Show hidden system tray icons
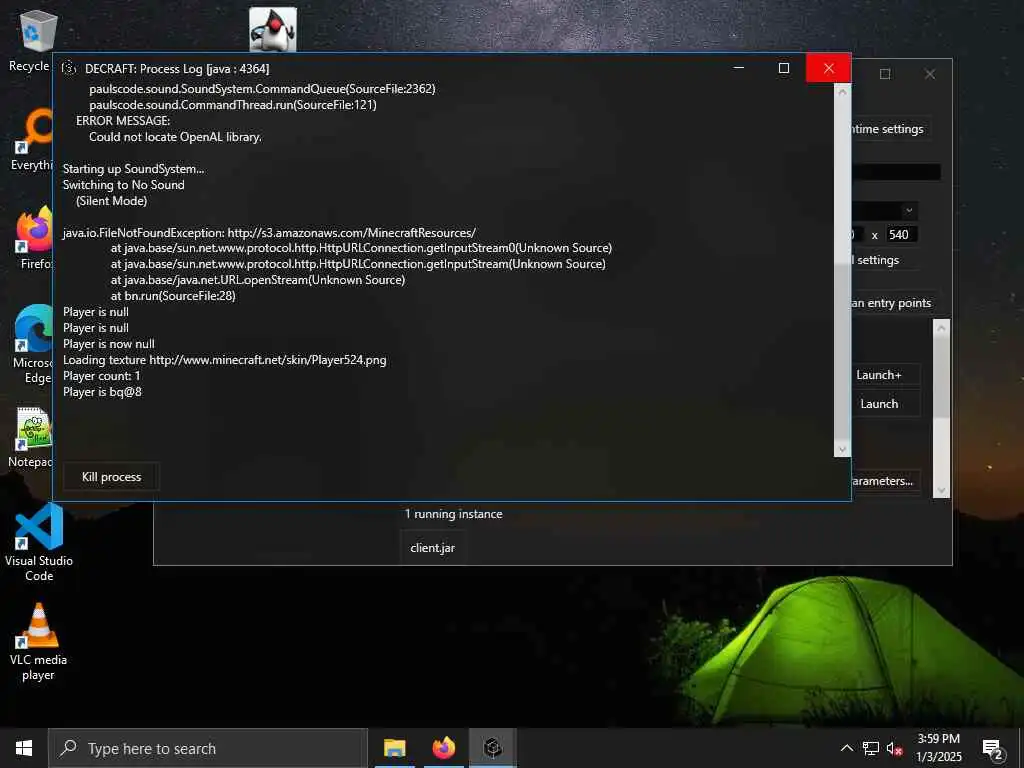This screenshot has height=768, width=1024. click(846, 748)
